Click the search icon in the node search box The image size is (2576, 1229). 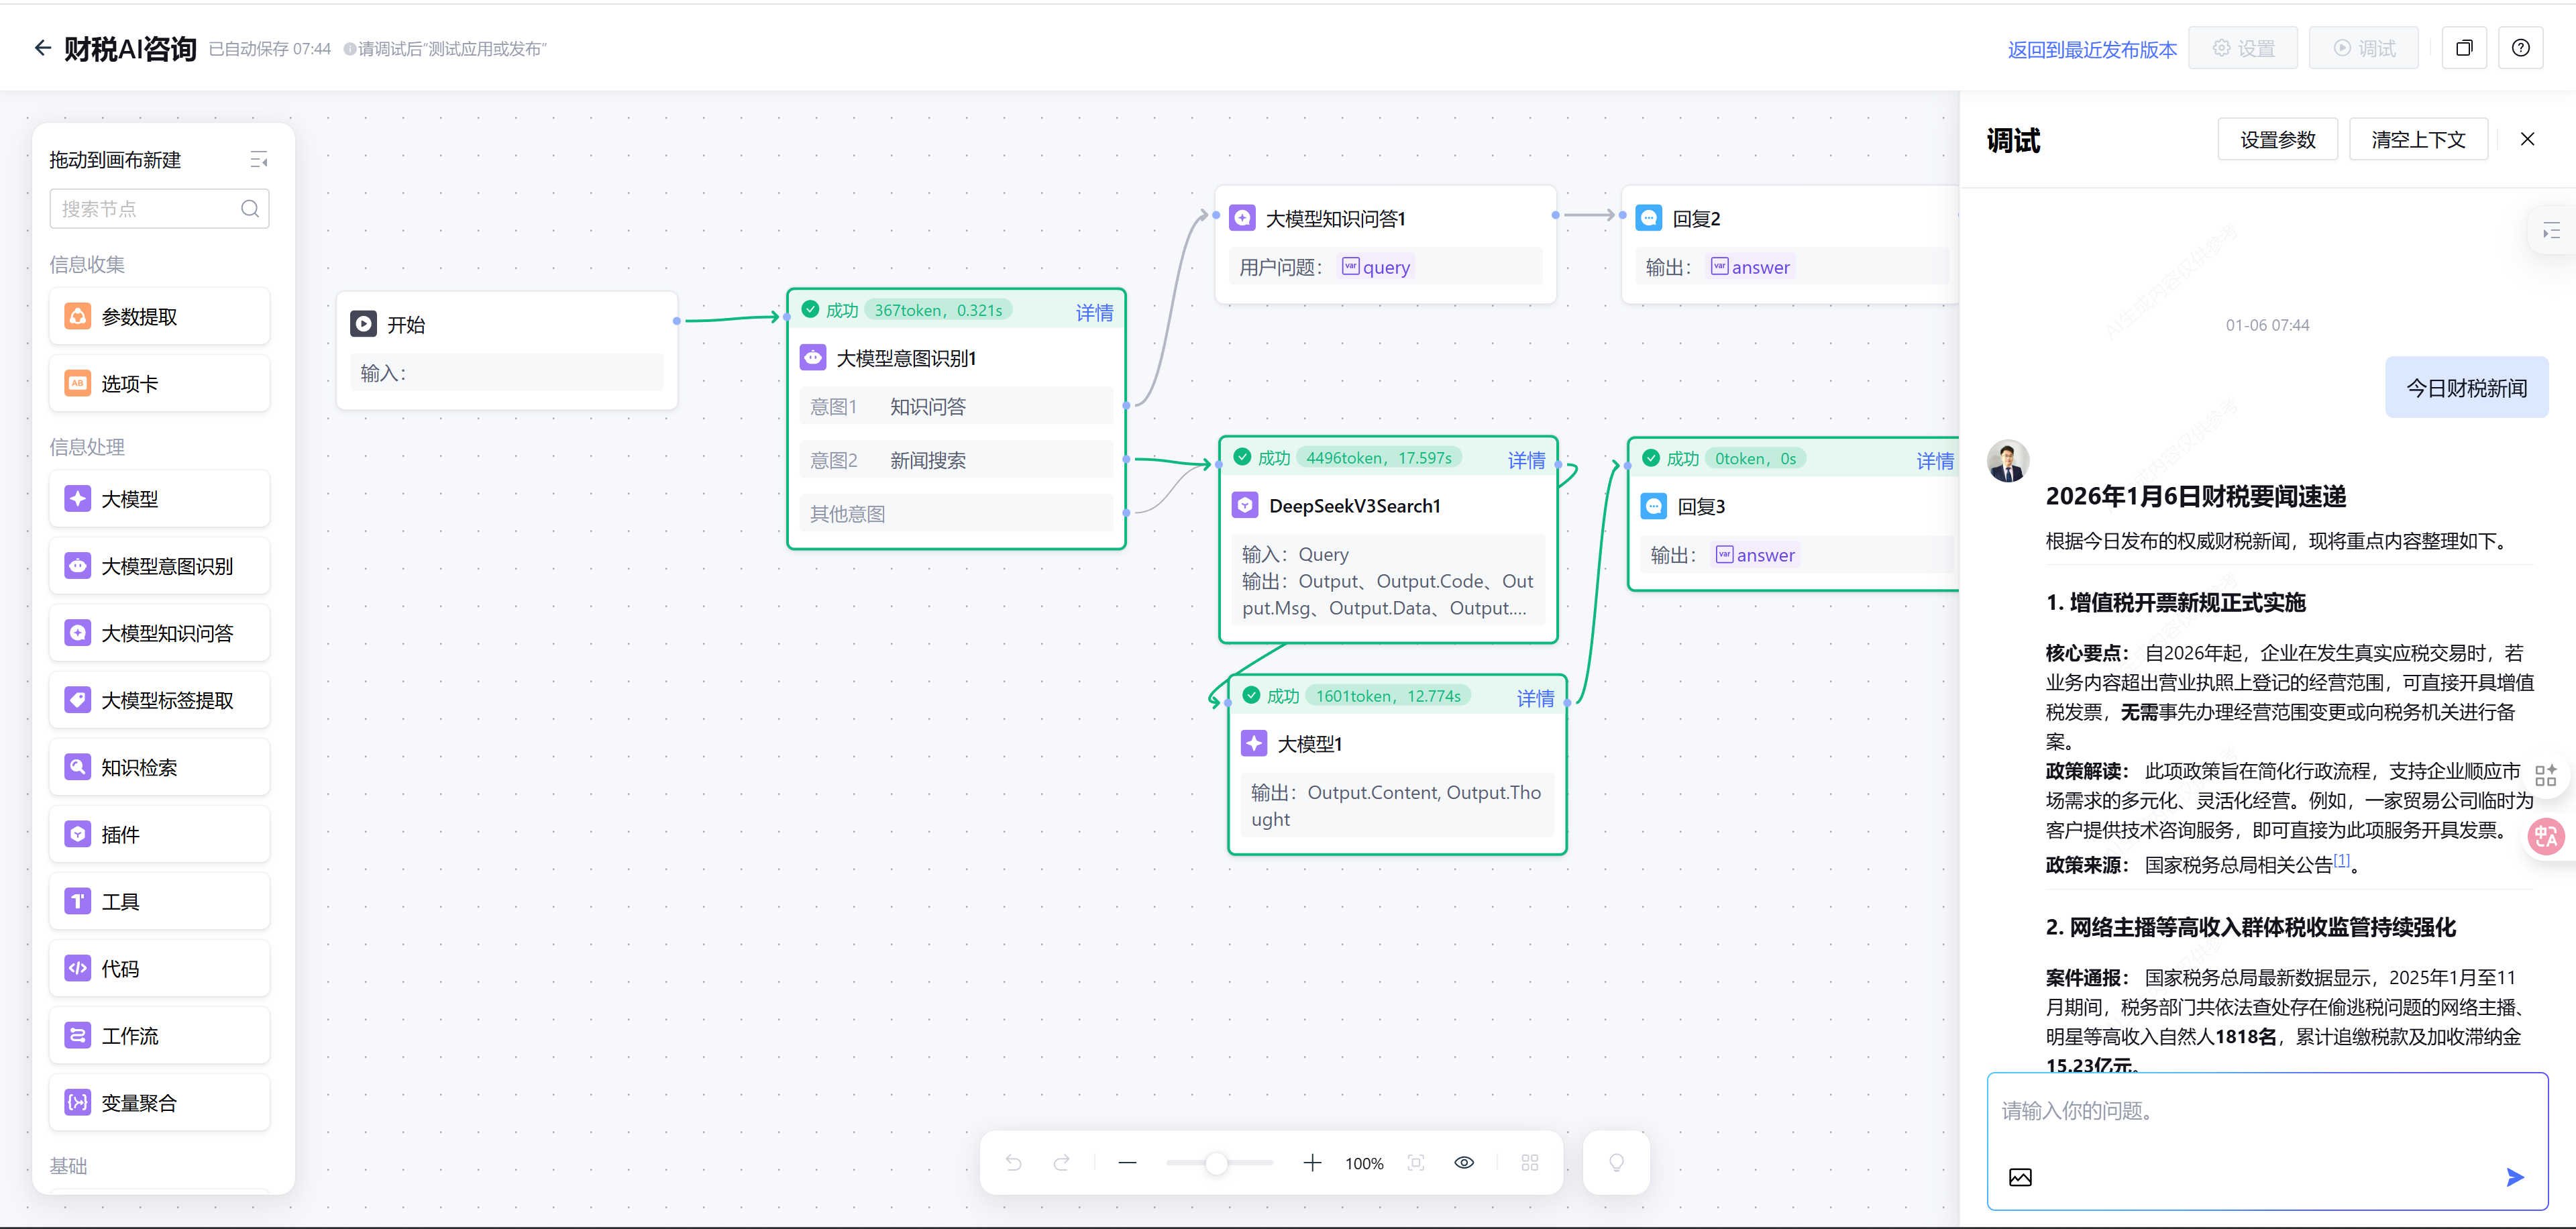[x=250, y=208]
